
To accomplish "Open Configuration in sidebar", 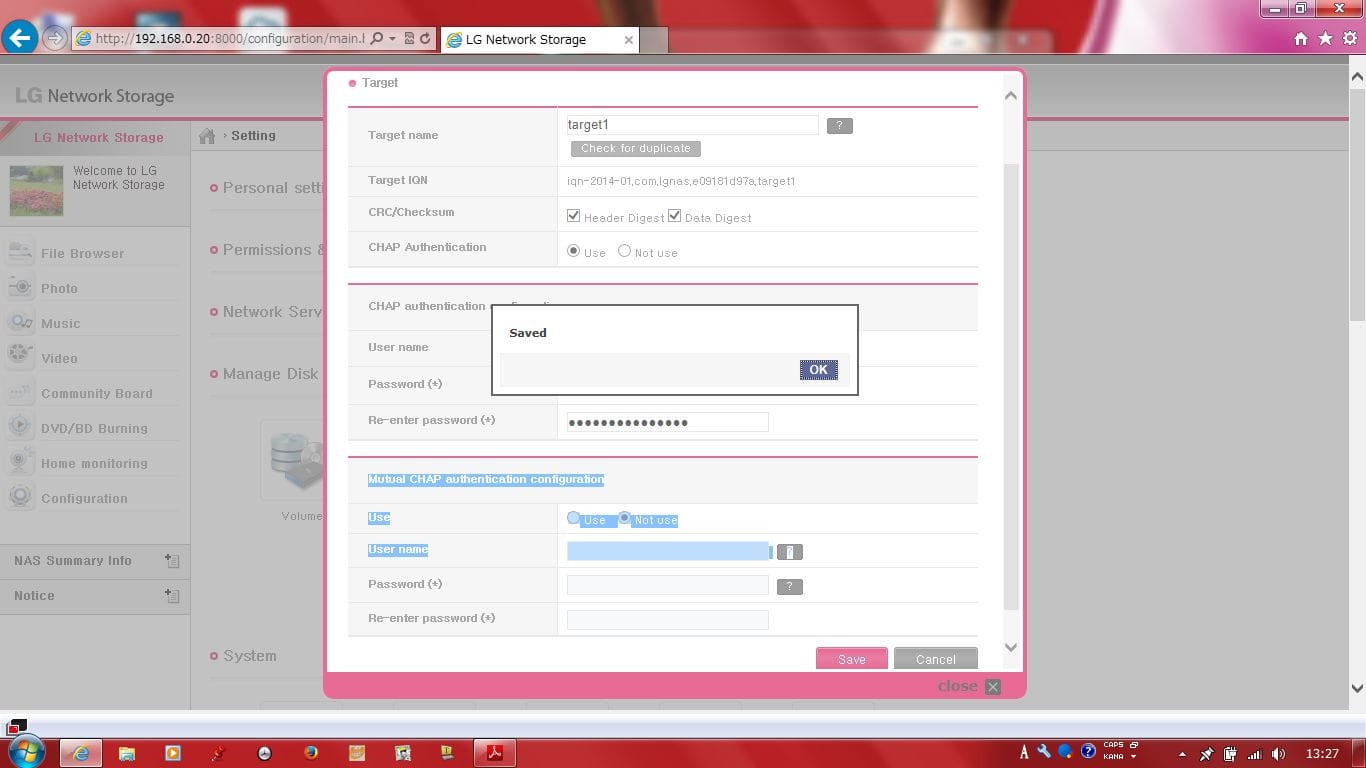I will pyautogui.click(x=84, y=499).
